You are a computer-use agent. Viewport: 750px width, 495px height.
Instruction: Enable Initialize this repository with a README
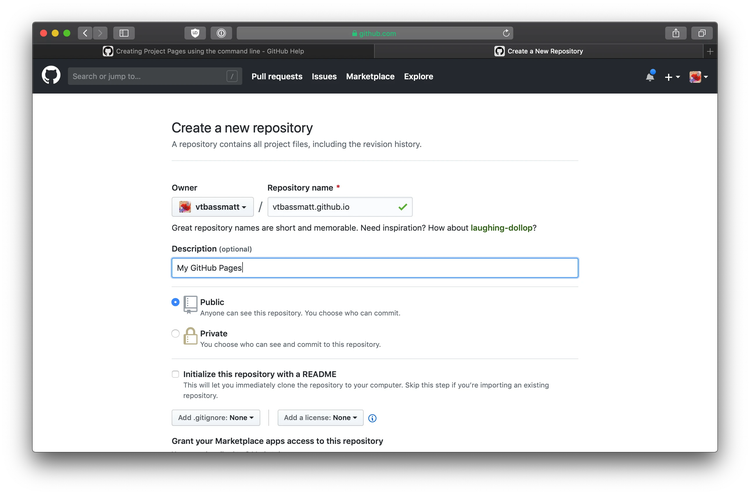[x=176, y=374]
